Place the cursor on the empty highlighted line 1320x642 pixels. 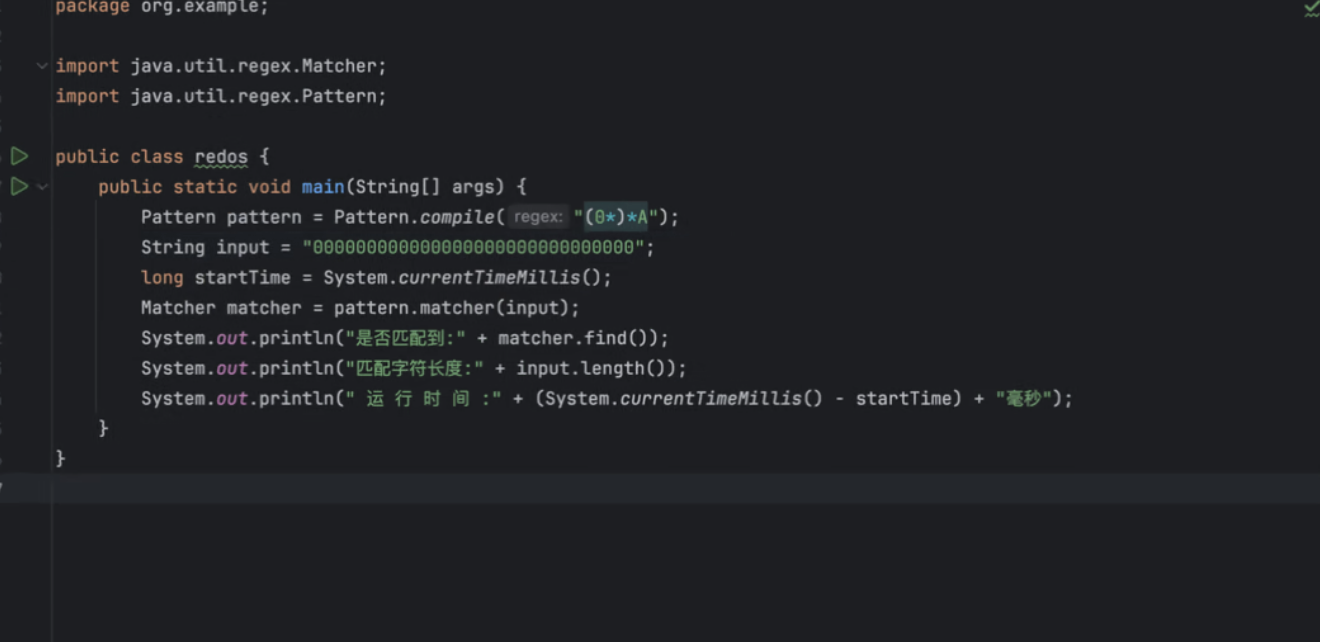coord(600,488)
